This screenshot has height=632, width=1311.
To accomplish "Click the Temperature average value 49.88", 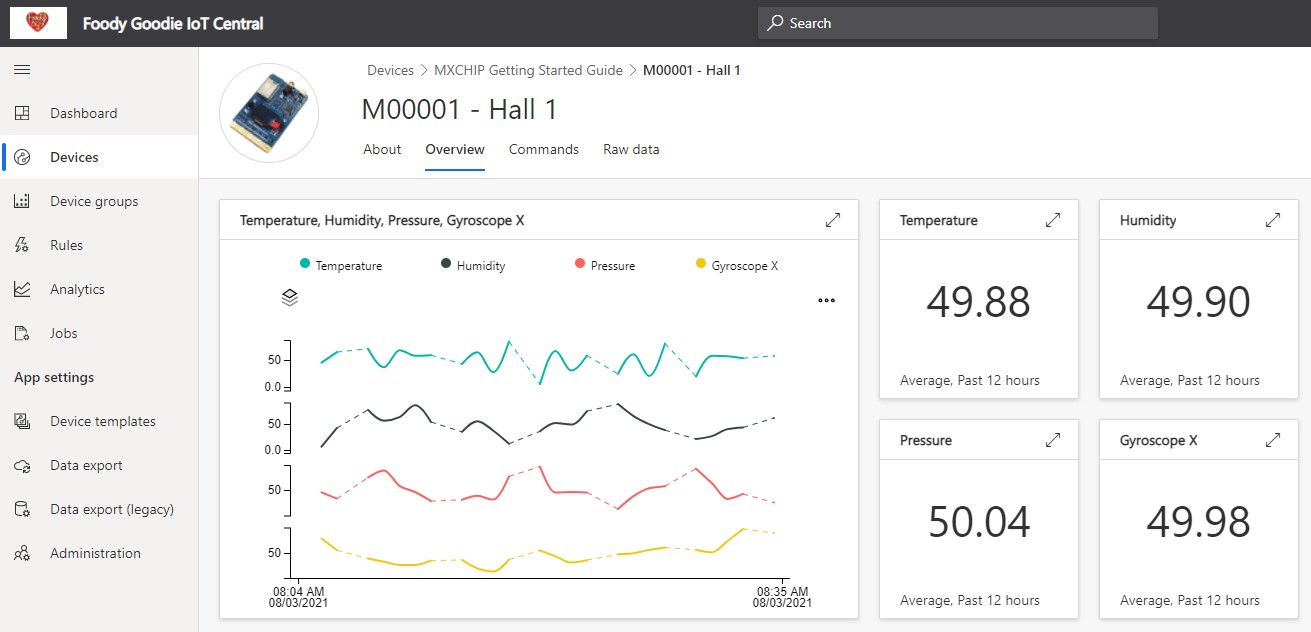I will [x=978, y=301].
